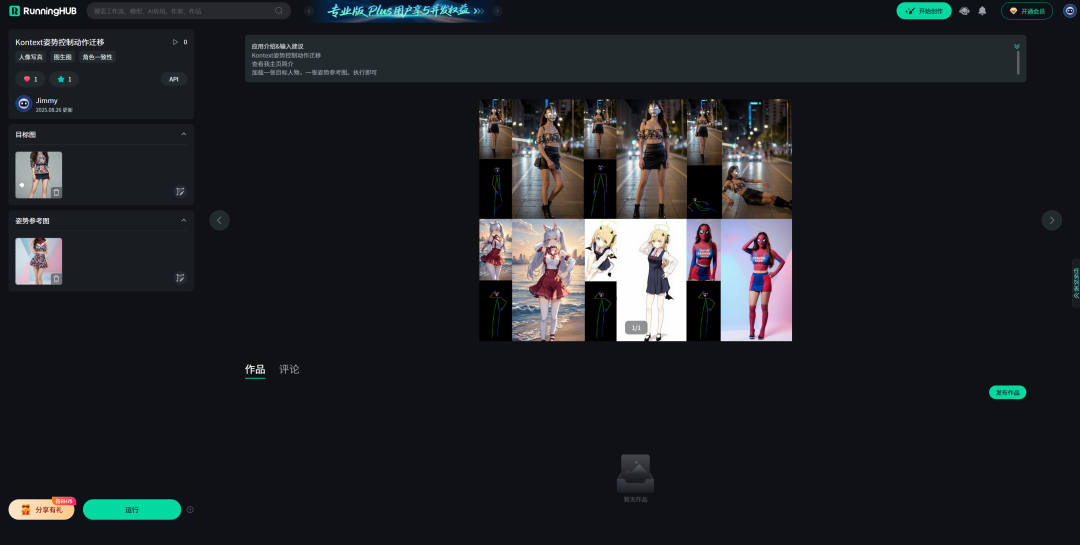Go to previous preview image
Image resolution: width=1080 pixels, height=545 pixels.
point(219,220)
